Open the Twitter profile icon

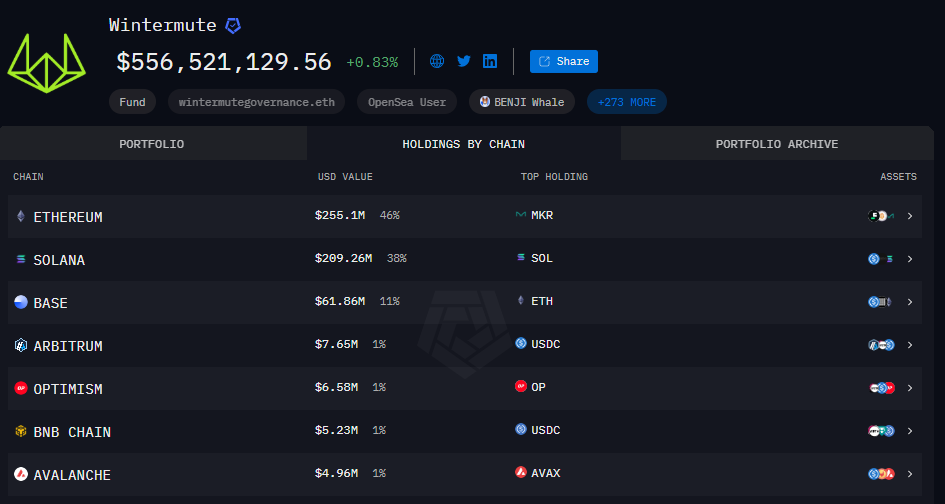point(463,61)
